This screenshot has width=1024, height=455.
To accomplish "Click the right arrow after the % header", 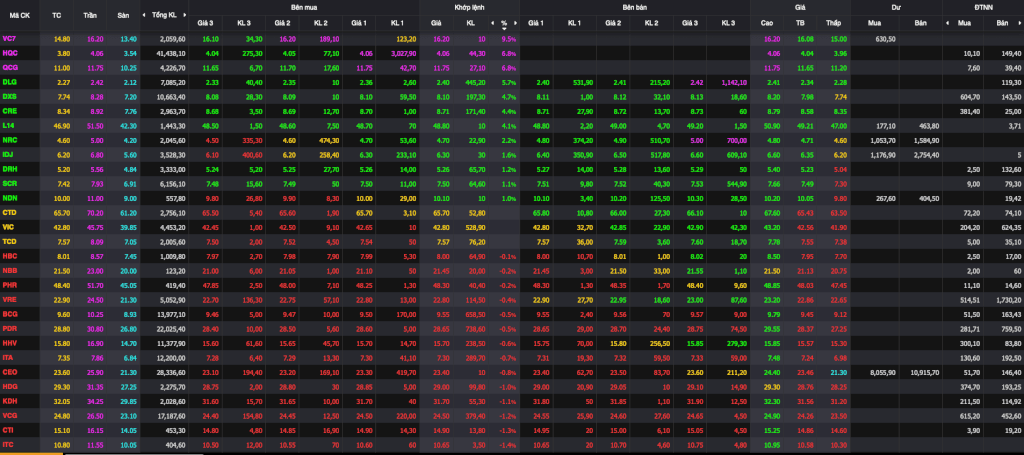I will (515, 24).
